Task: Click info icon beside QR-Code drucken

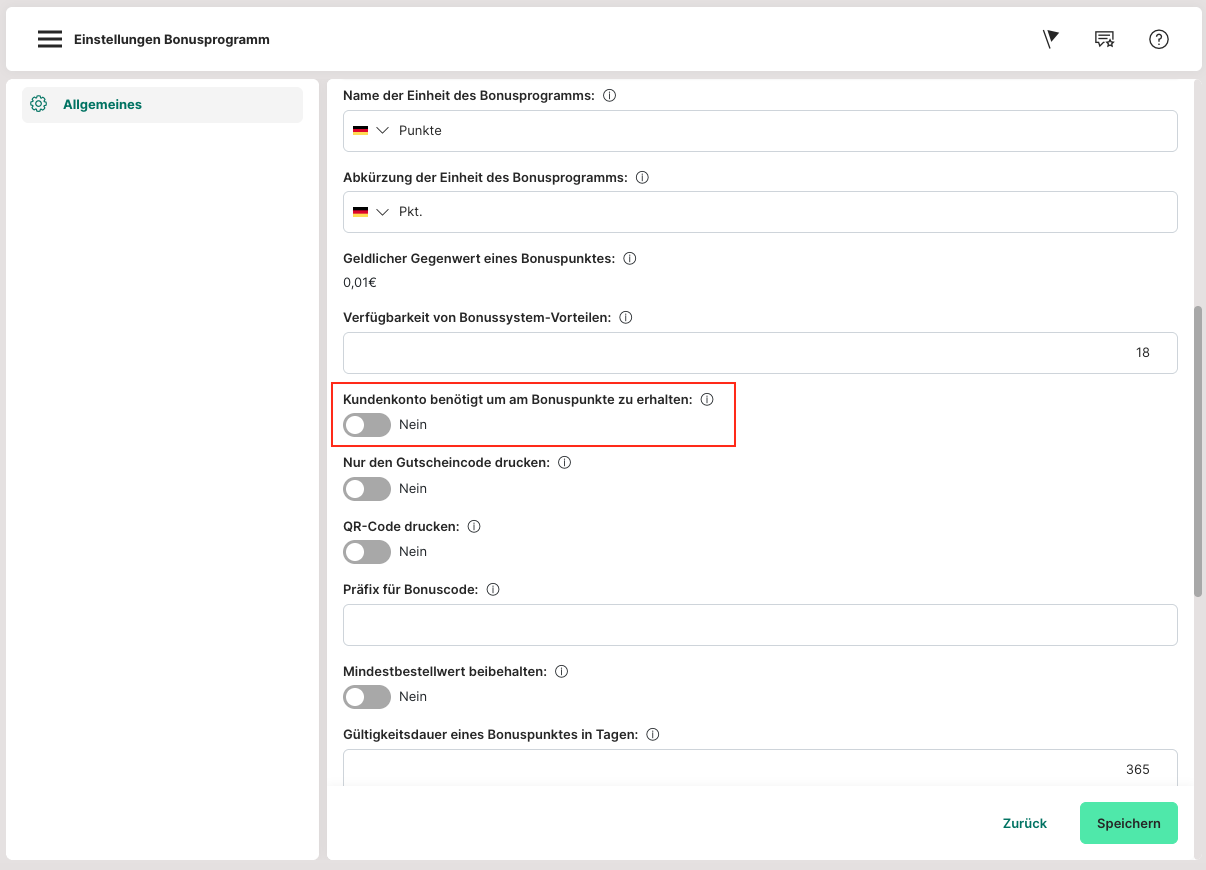Action: tap(474, 526)
